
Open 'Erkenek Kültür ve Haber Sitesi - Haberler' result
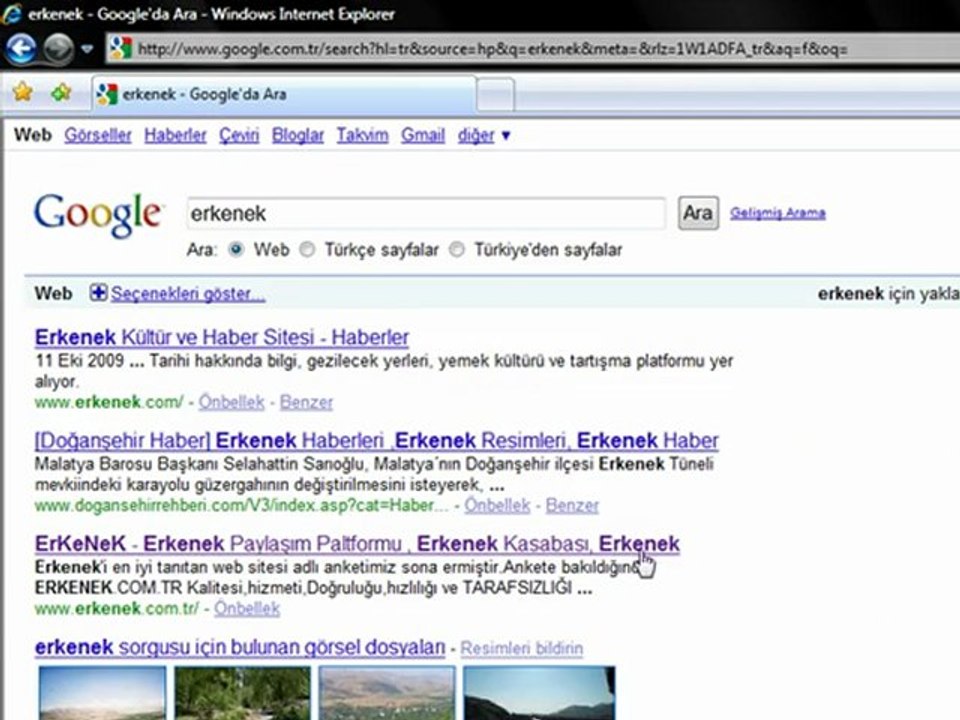[222, 337]
